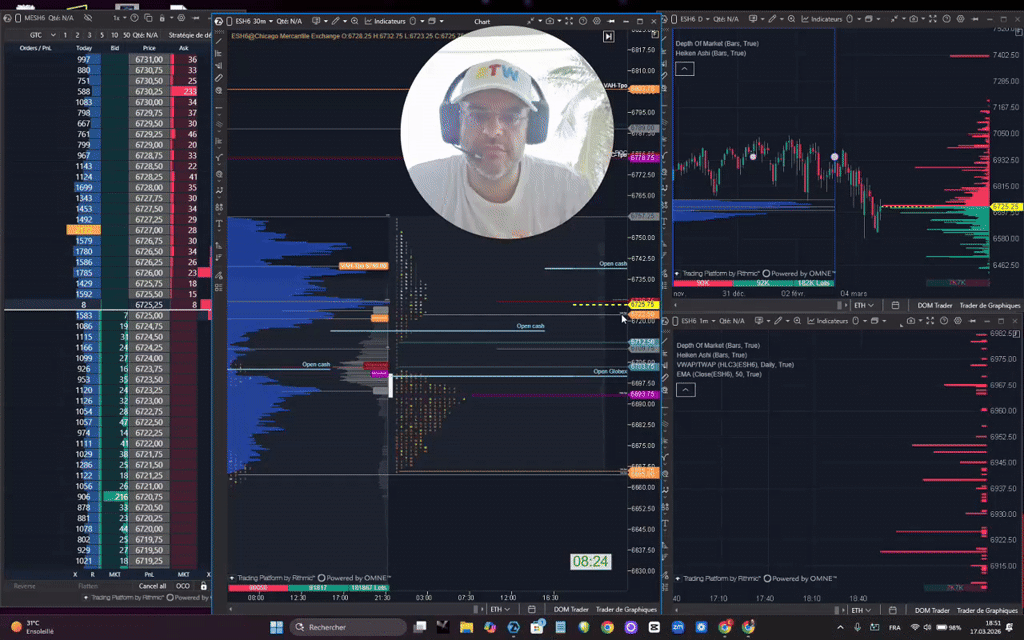Click the camera icon in ESH6 1m toolbar

click(x=911, y=321)
